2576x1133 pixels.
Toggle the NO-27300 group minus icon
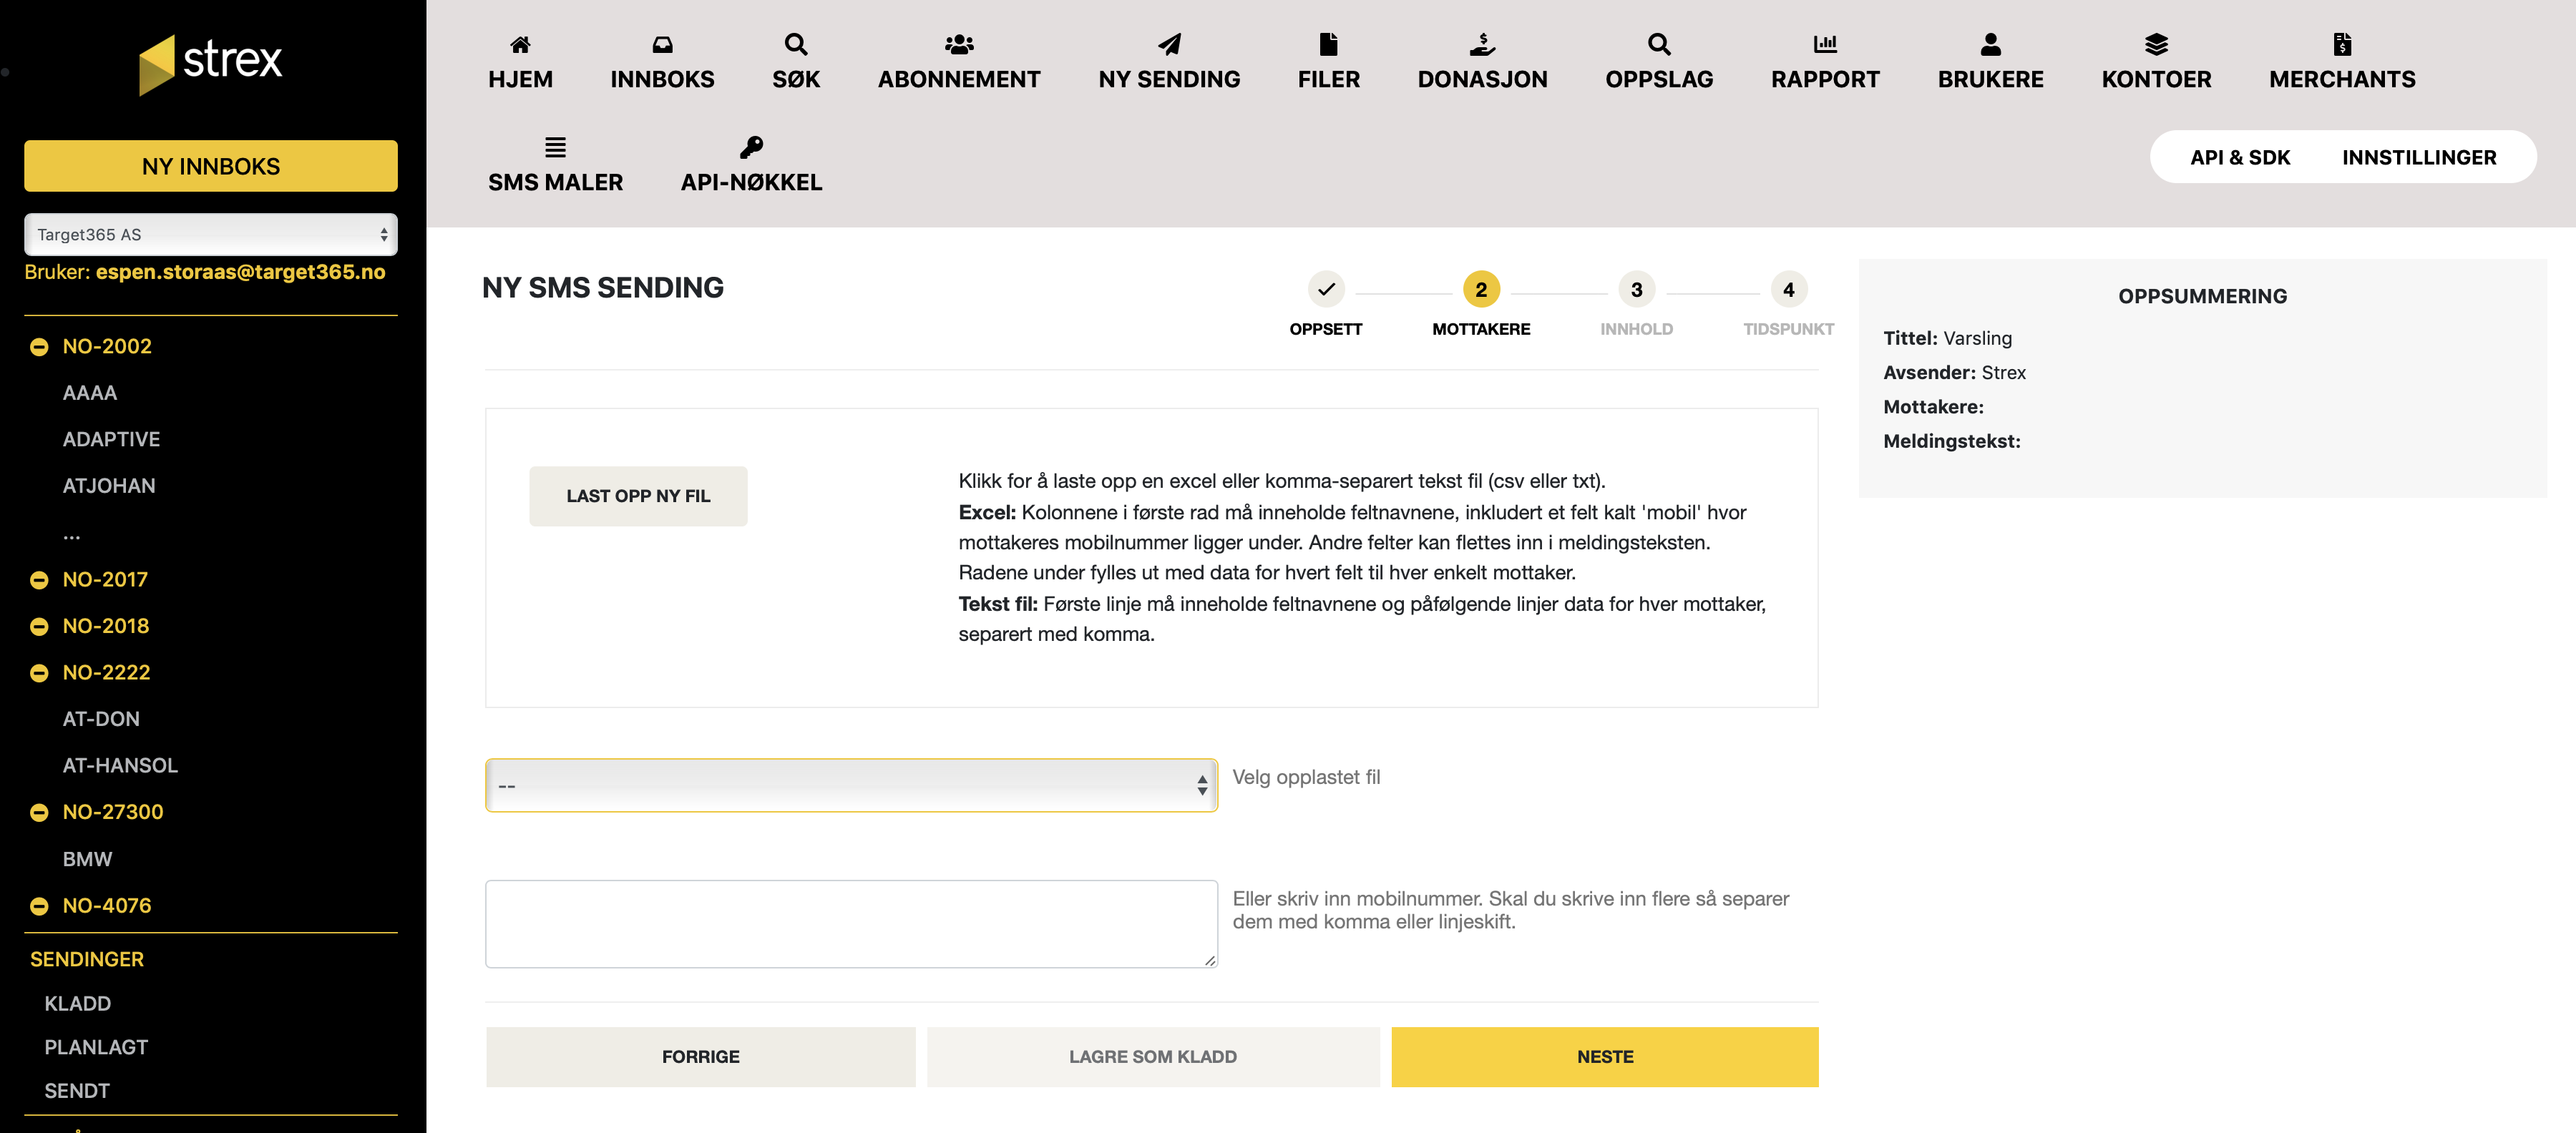39,813
